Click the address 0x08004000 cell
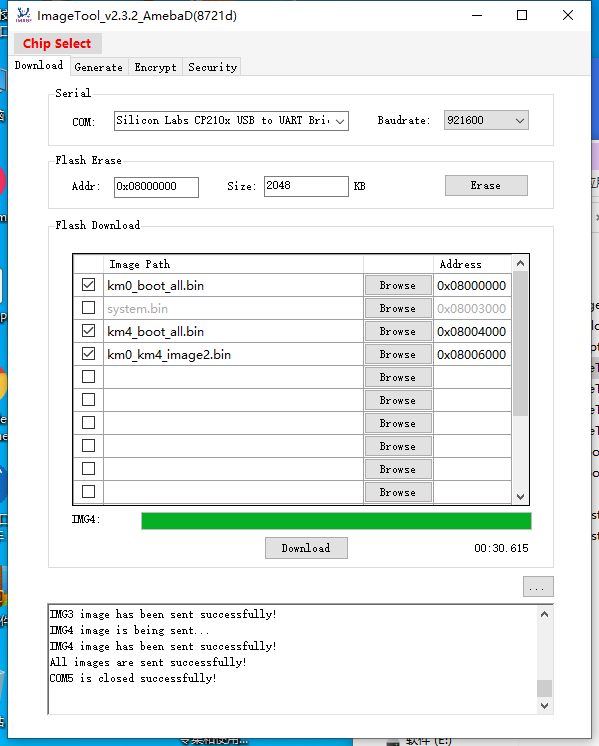 [x=472, y=332]
